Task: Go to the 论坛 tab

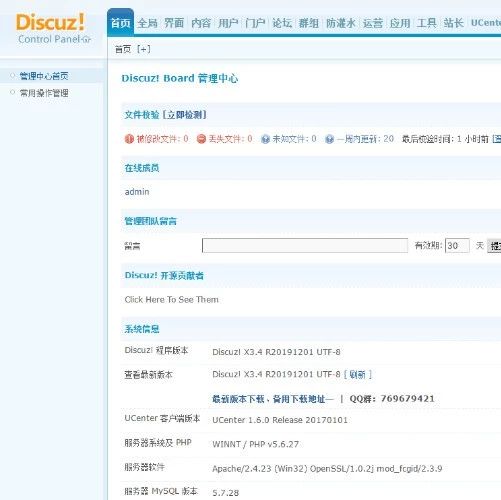Action: [282, 23]
